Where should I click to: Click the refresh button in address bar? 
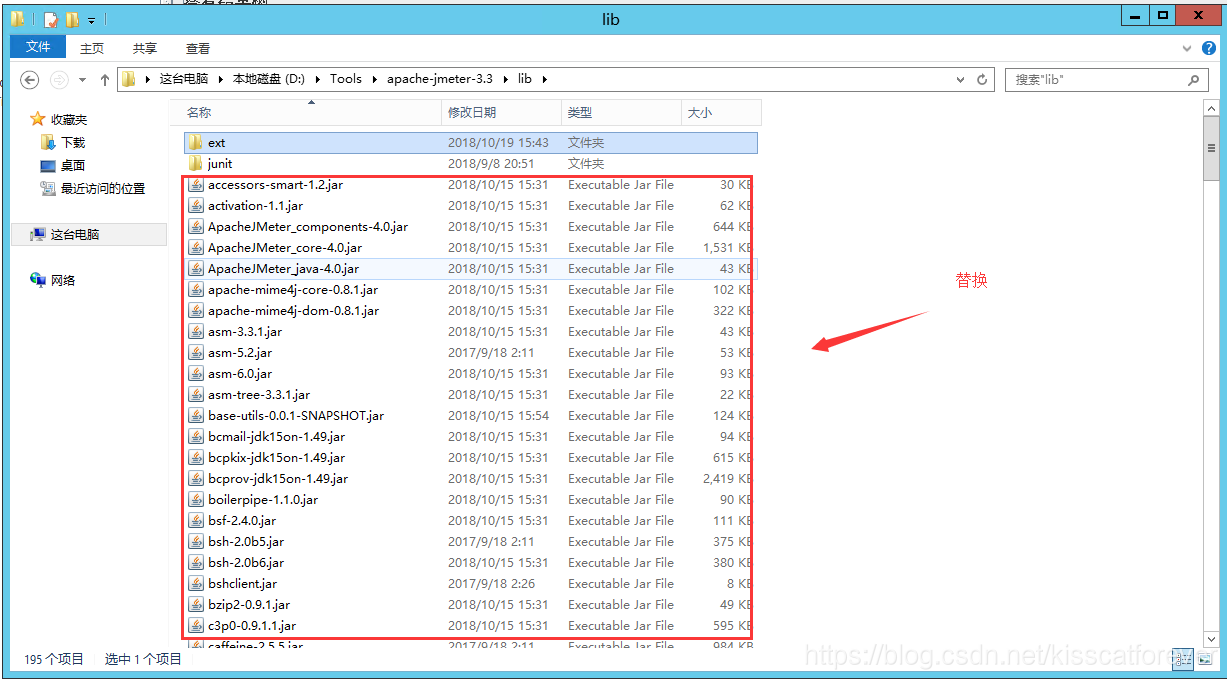(982, 79)
